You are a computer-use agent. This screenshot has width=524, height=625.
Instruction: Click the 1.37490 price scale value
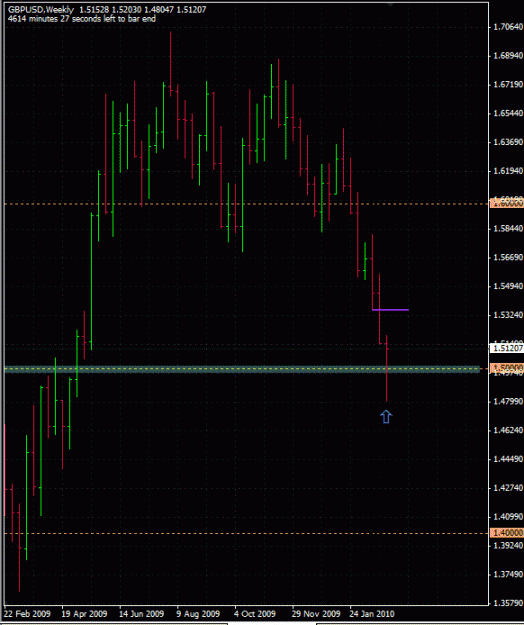(508, 574)
